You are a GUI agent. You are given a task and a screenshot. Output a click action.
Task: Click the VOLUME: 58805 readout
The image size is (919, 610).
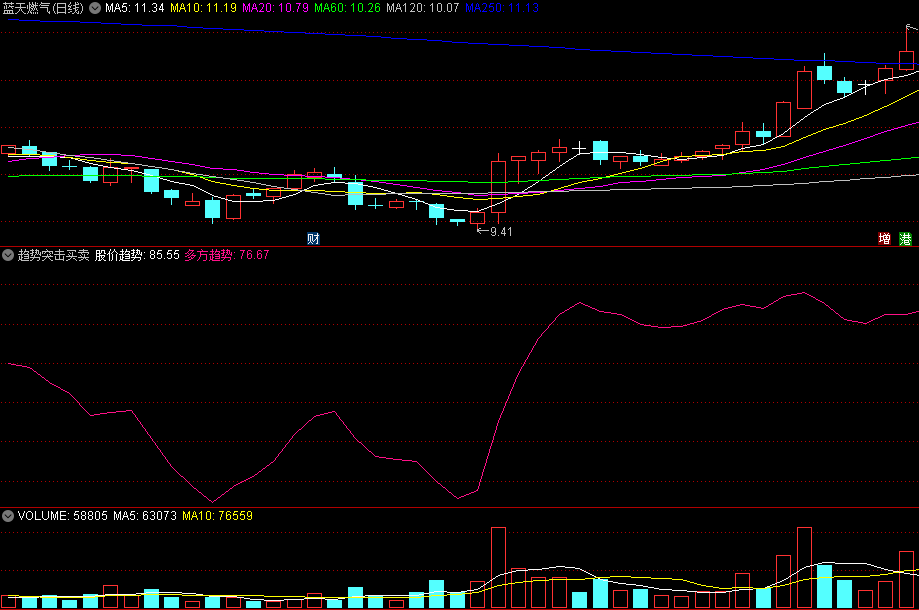point(63,516)
